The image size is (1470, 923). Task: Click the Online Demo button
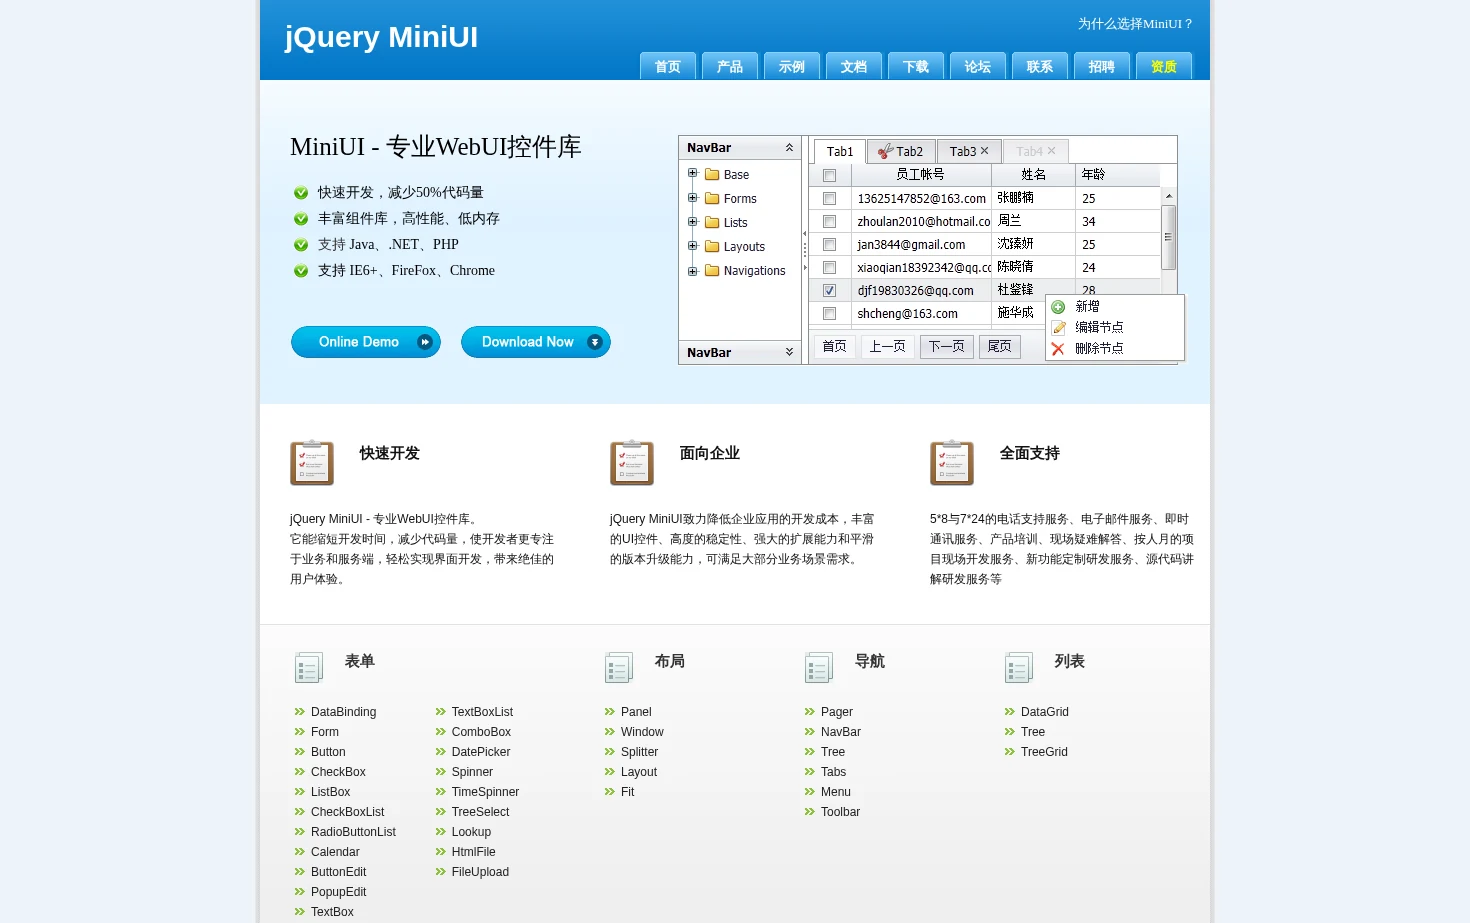click(x=366, y=342)
